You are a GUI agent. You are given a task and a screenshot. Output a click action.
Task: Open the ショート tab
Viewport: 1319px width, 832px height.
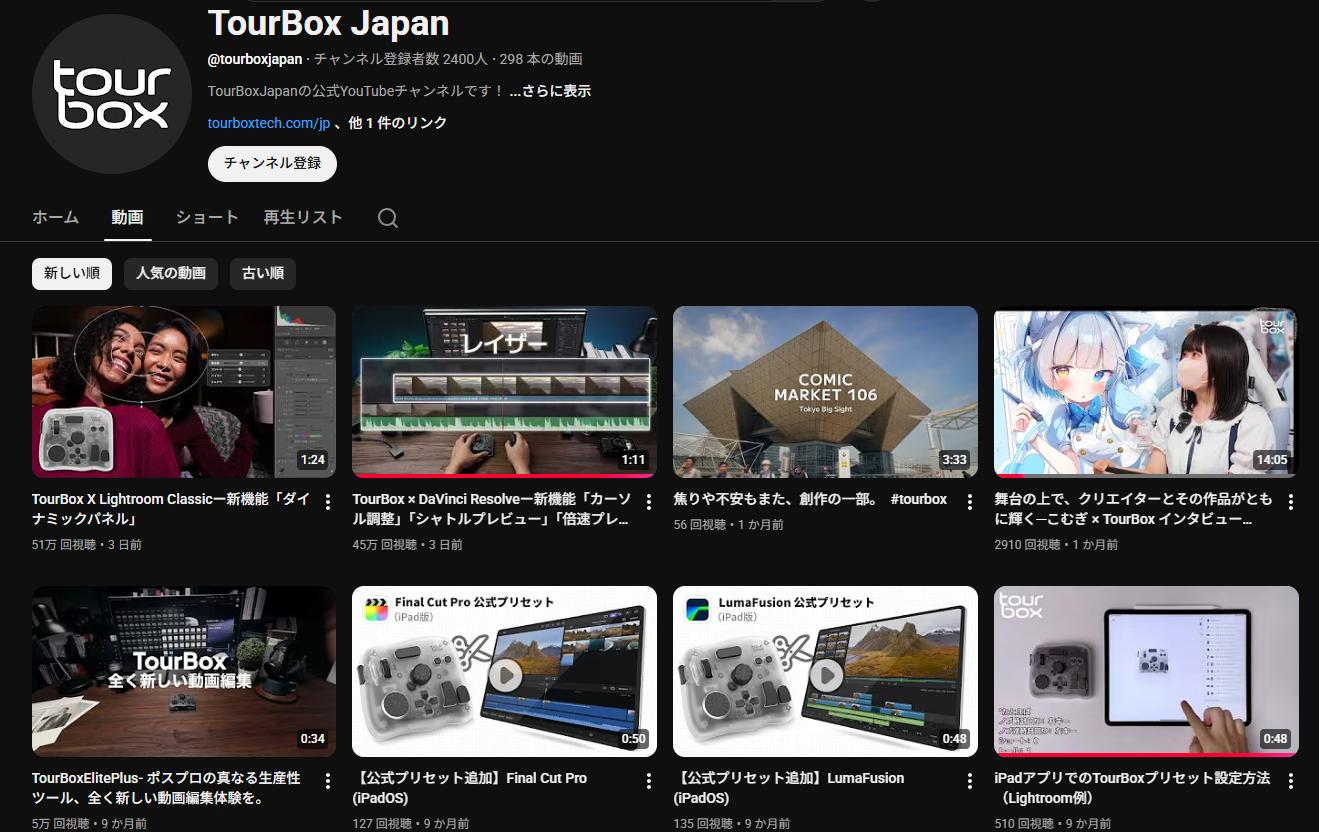pos(206,217)
